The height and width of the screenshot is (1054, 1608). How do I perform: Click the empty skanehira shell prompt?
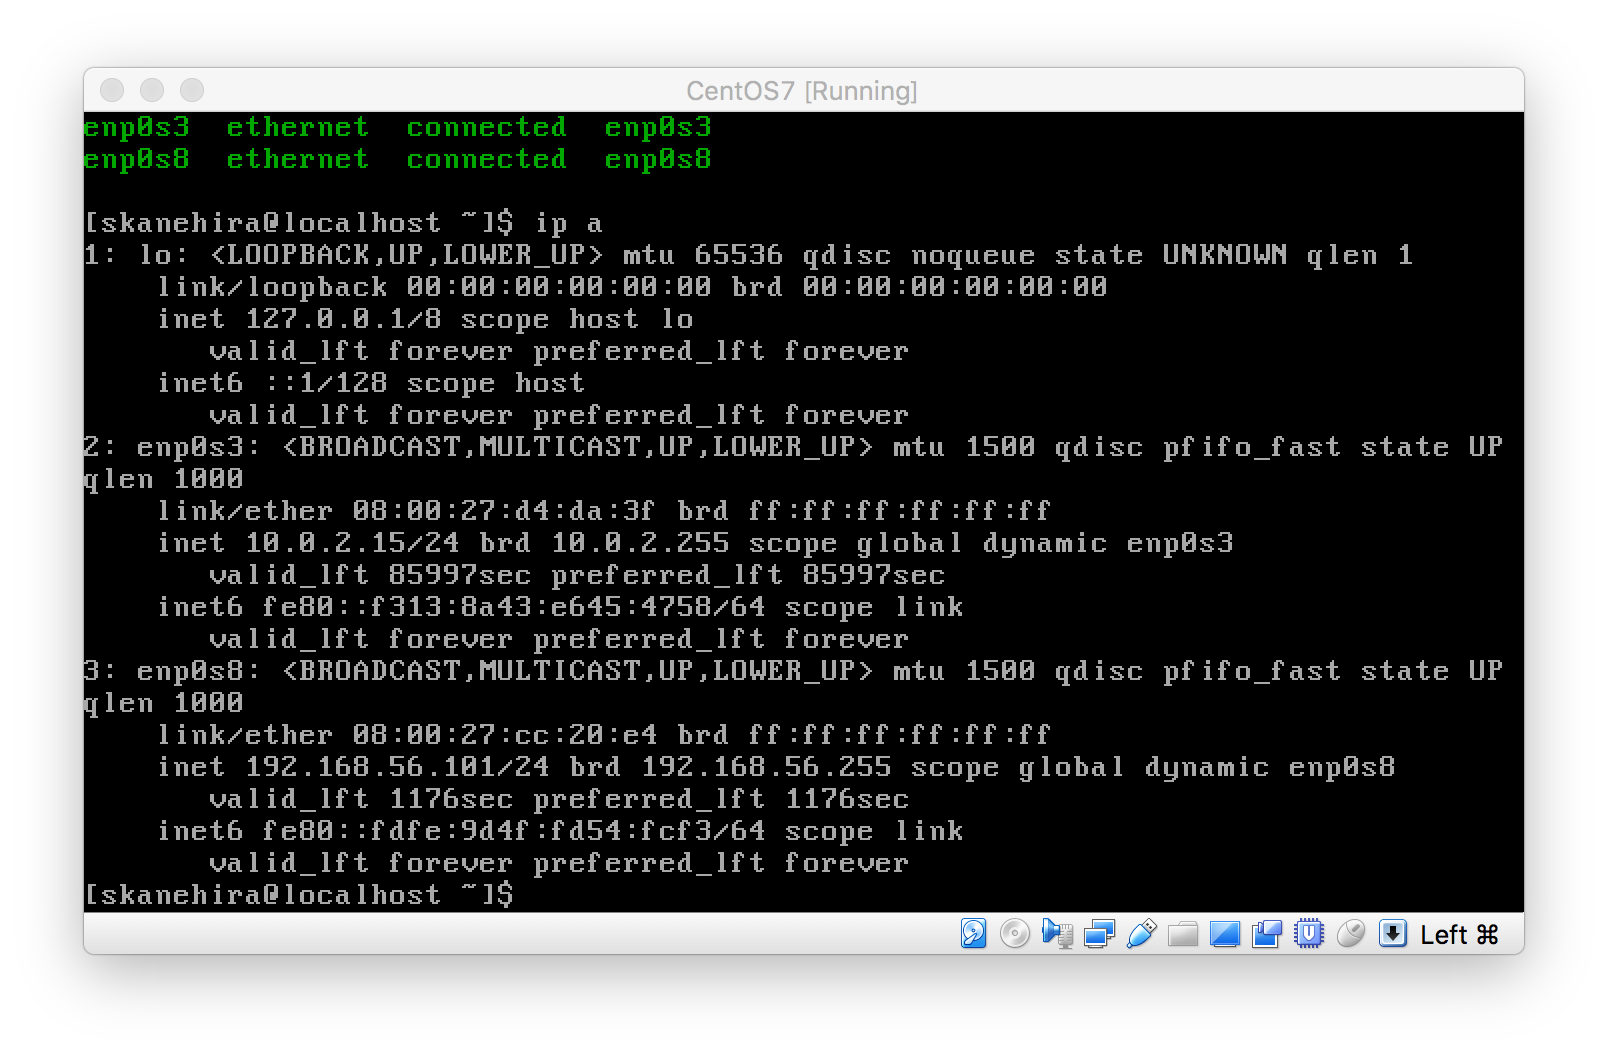[x=300, y=895]
